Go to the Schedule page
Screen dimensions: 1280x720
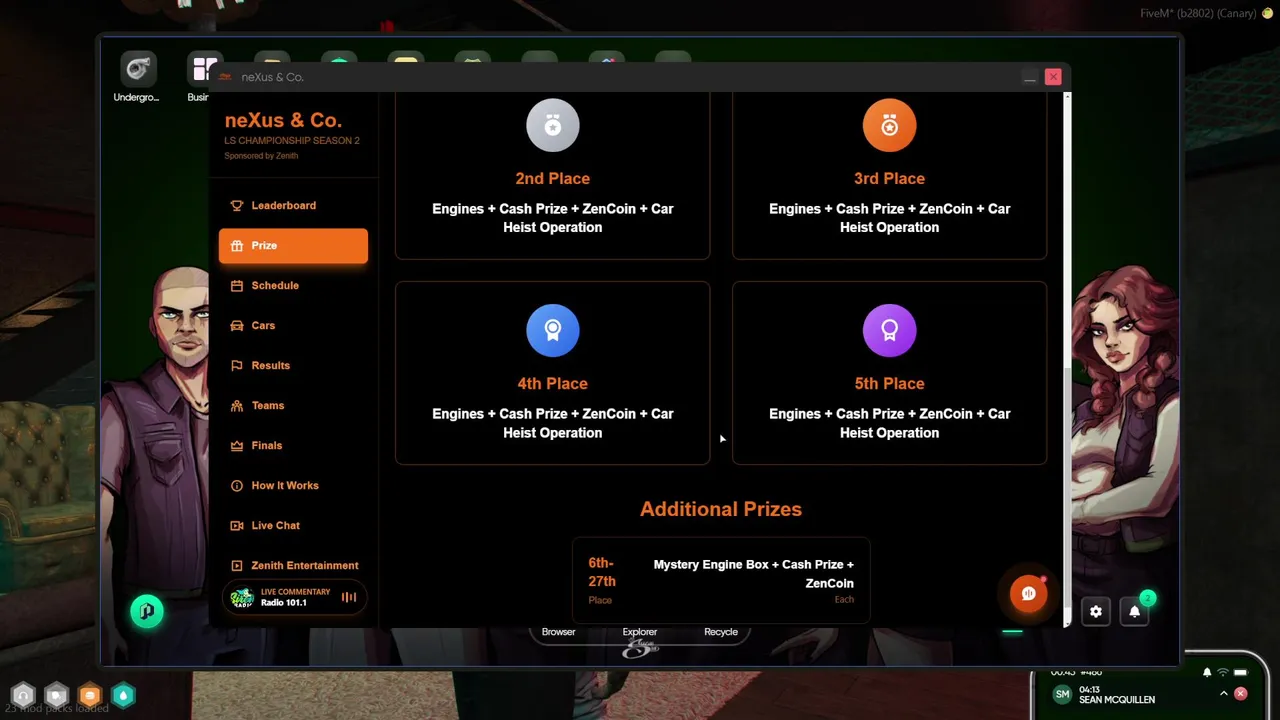(x=293, y=285)
